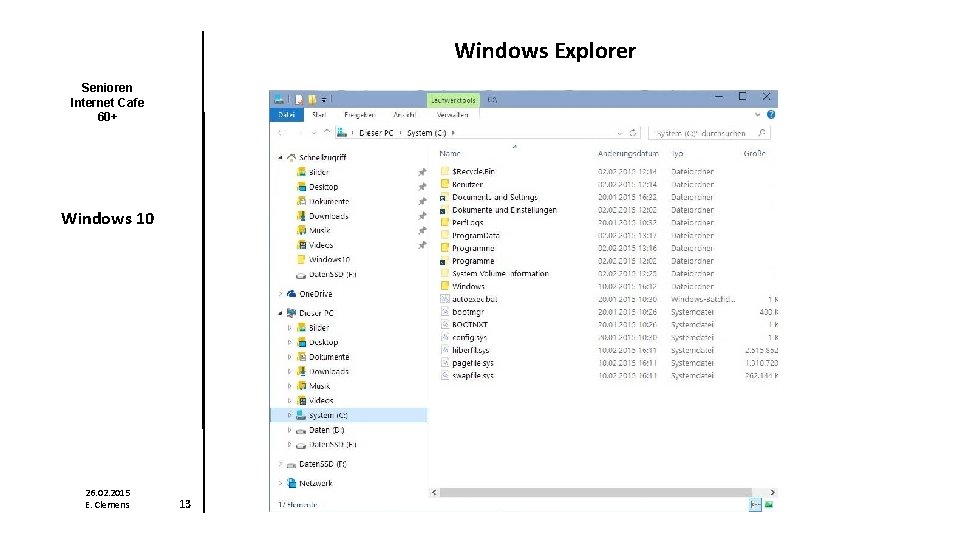Click the magnifier search icon
The height and width of the screenshot is (540, 960).
(762, 133)
